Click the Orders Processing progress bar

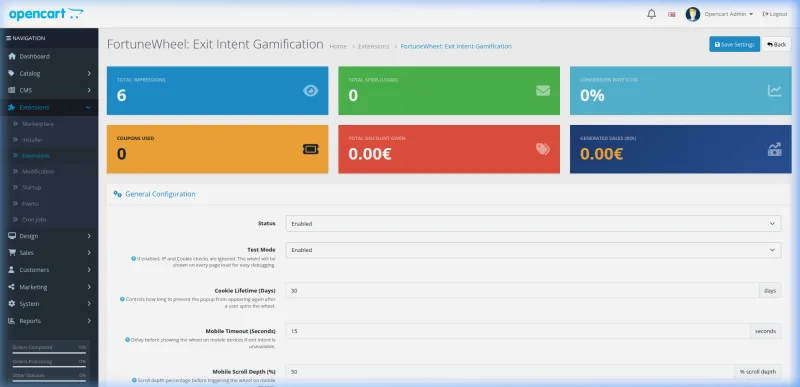(49, 366)
